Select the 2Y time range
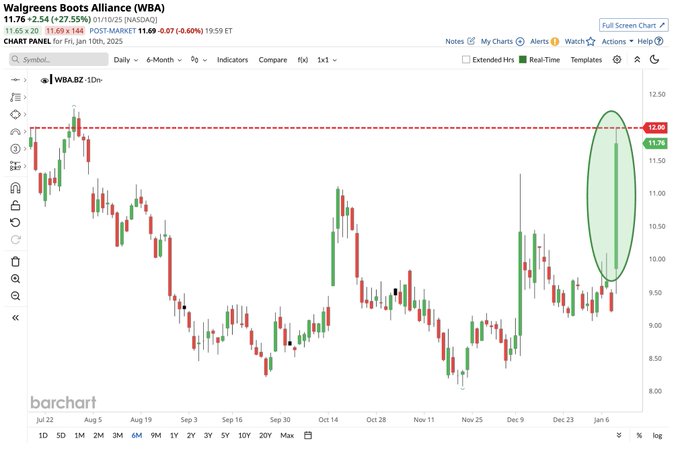 [x=191, y=436]
